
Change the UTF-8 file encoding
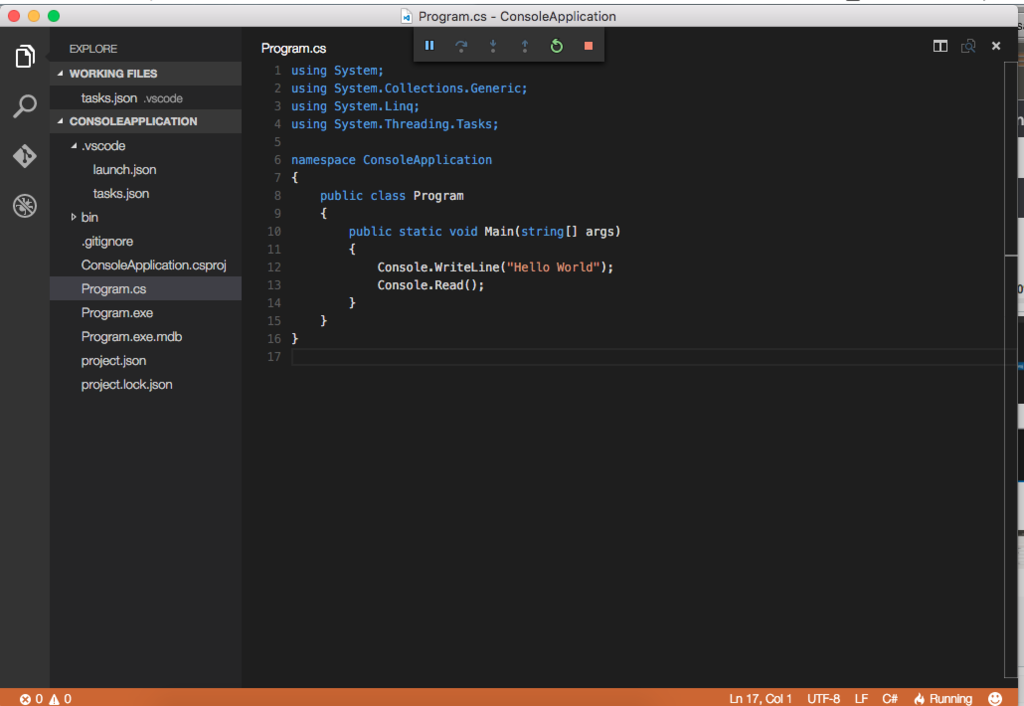pos(823,699)
